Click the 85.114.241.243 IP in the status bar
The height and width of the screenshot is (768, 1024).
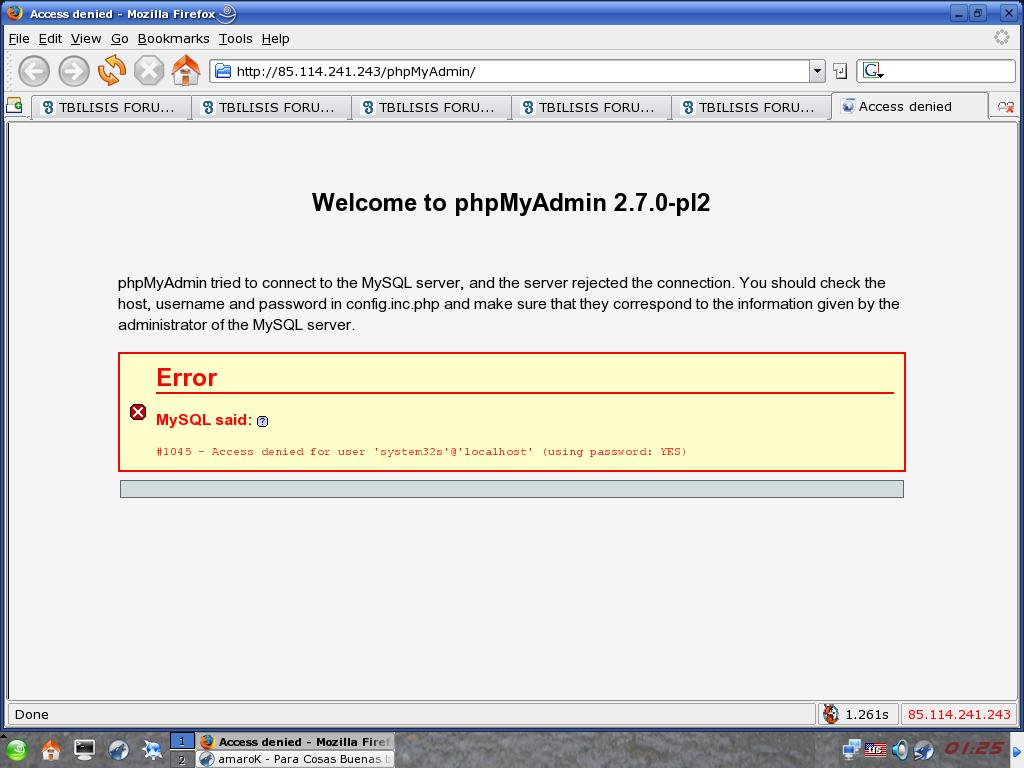coord(959,714)
